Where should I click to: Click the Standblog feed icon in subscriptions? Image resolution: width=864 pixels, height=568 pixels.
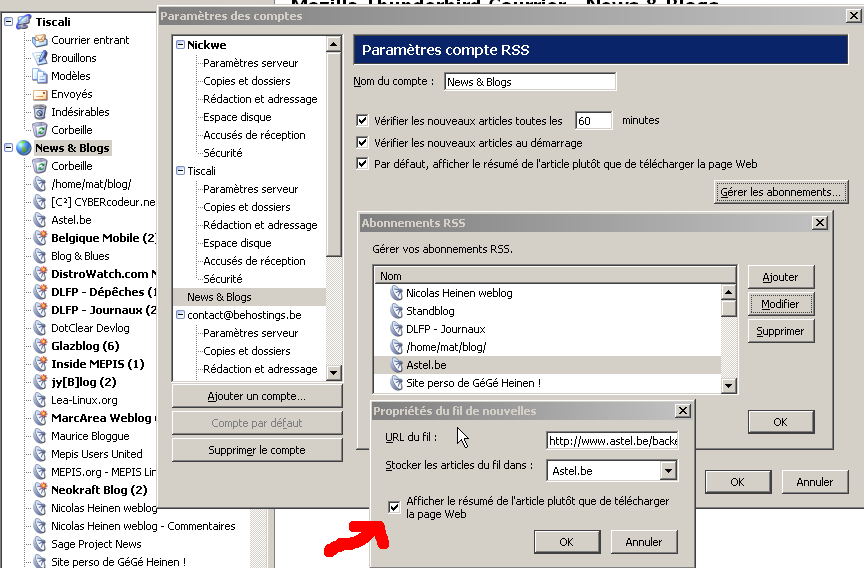pos(392,311)
